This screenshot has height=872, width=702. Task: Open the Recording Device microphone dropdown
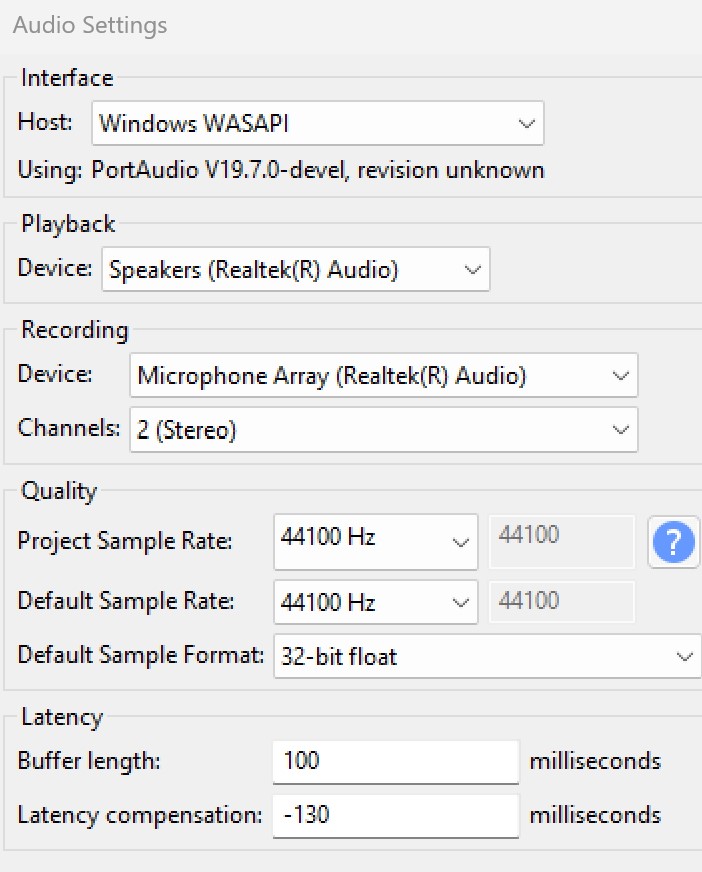(383, 376)
